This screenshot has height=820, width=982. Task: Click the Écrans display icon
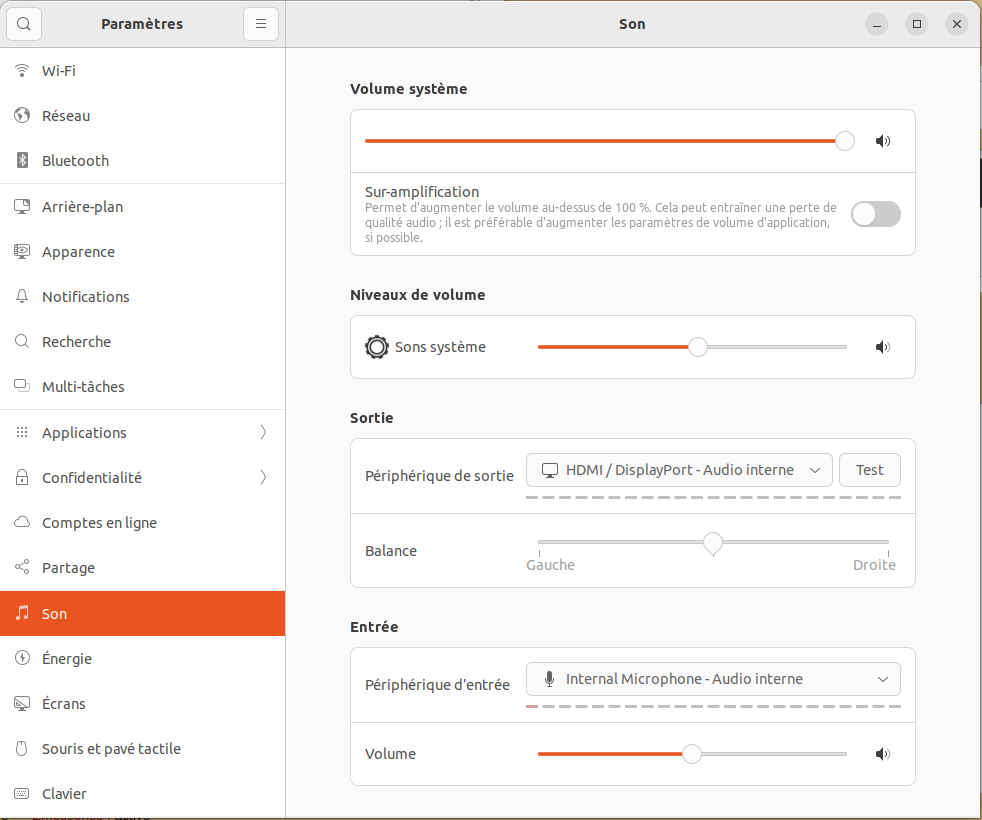(x=22, y=703)
